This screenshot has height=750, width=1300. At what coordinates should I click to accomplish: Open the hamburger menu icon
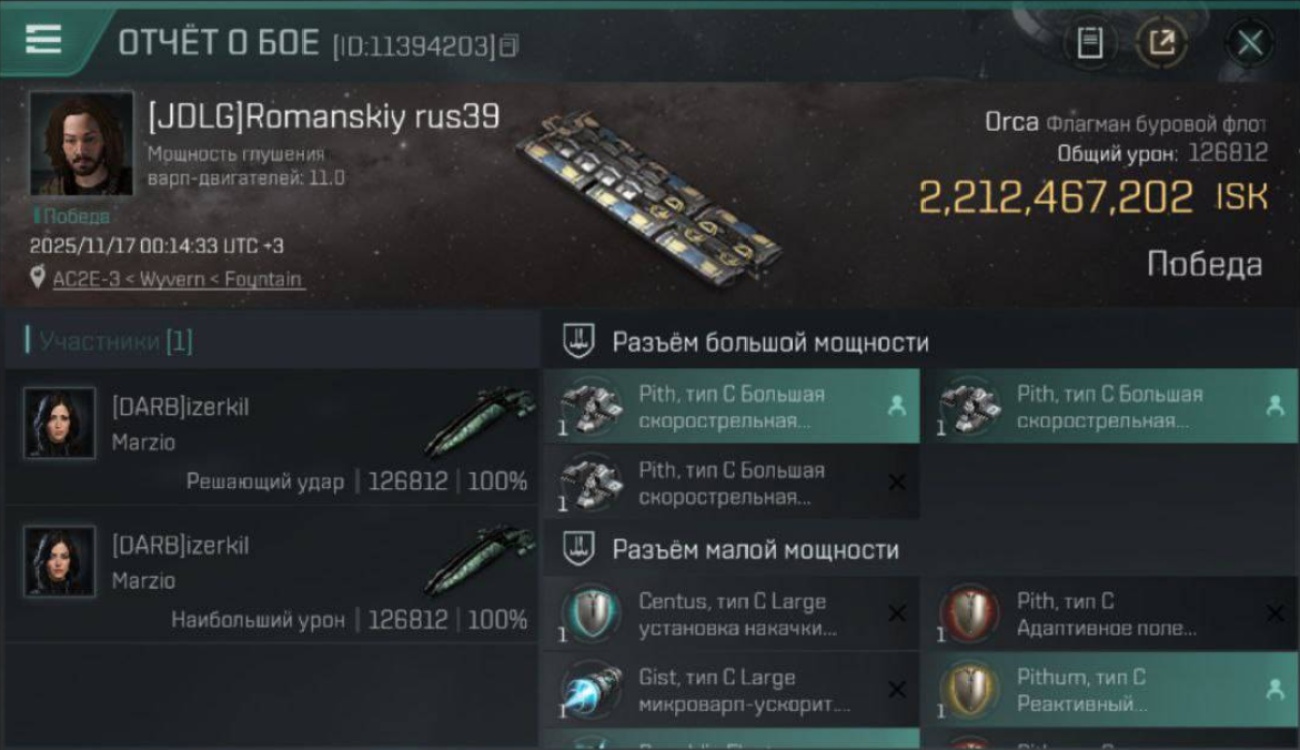click(x=43, y=40)
